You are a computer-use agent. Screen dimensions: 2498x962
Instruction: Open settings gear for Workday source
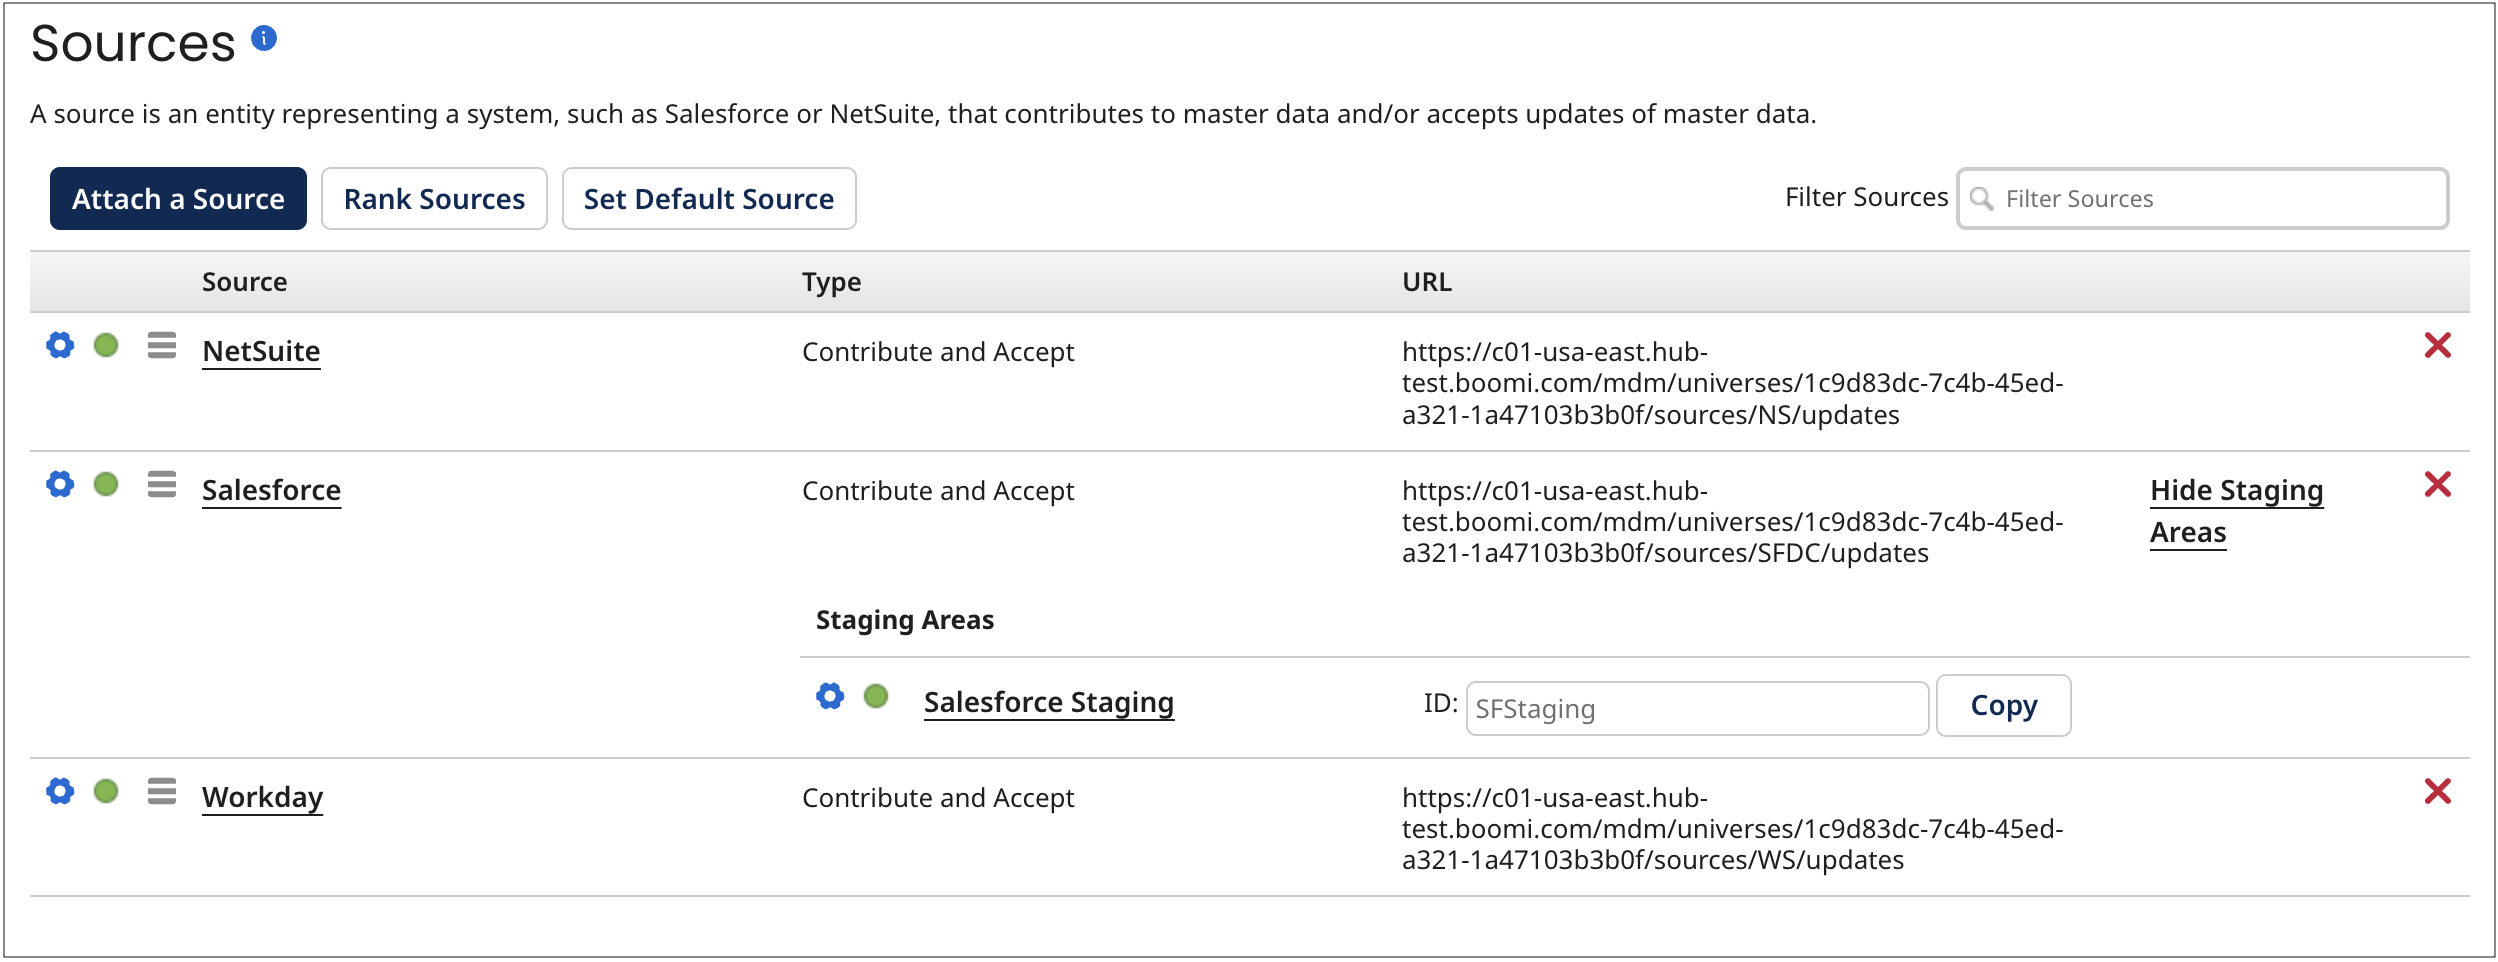(60, 792)
